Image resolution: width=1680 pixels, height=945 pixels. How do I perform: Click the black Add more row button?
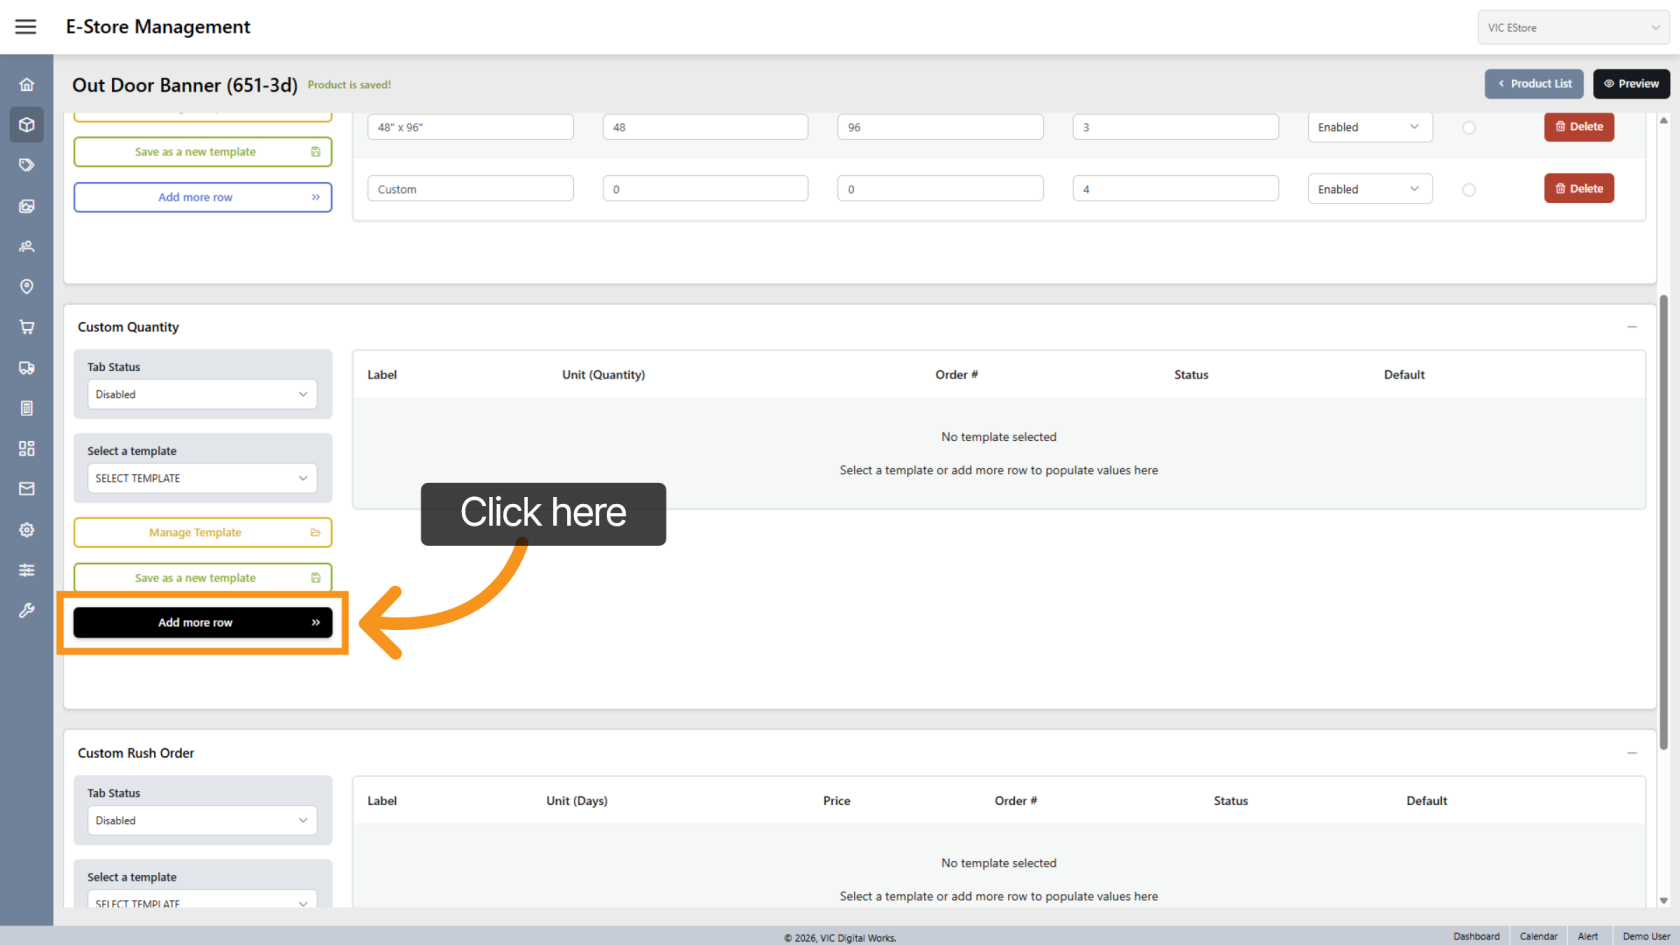point(202,623)
